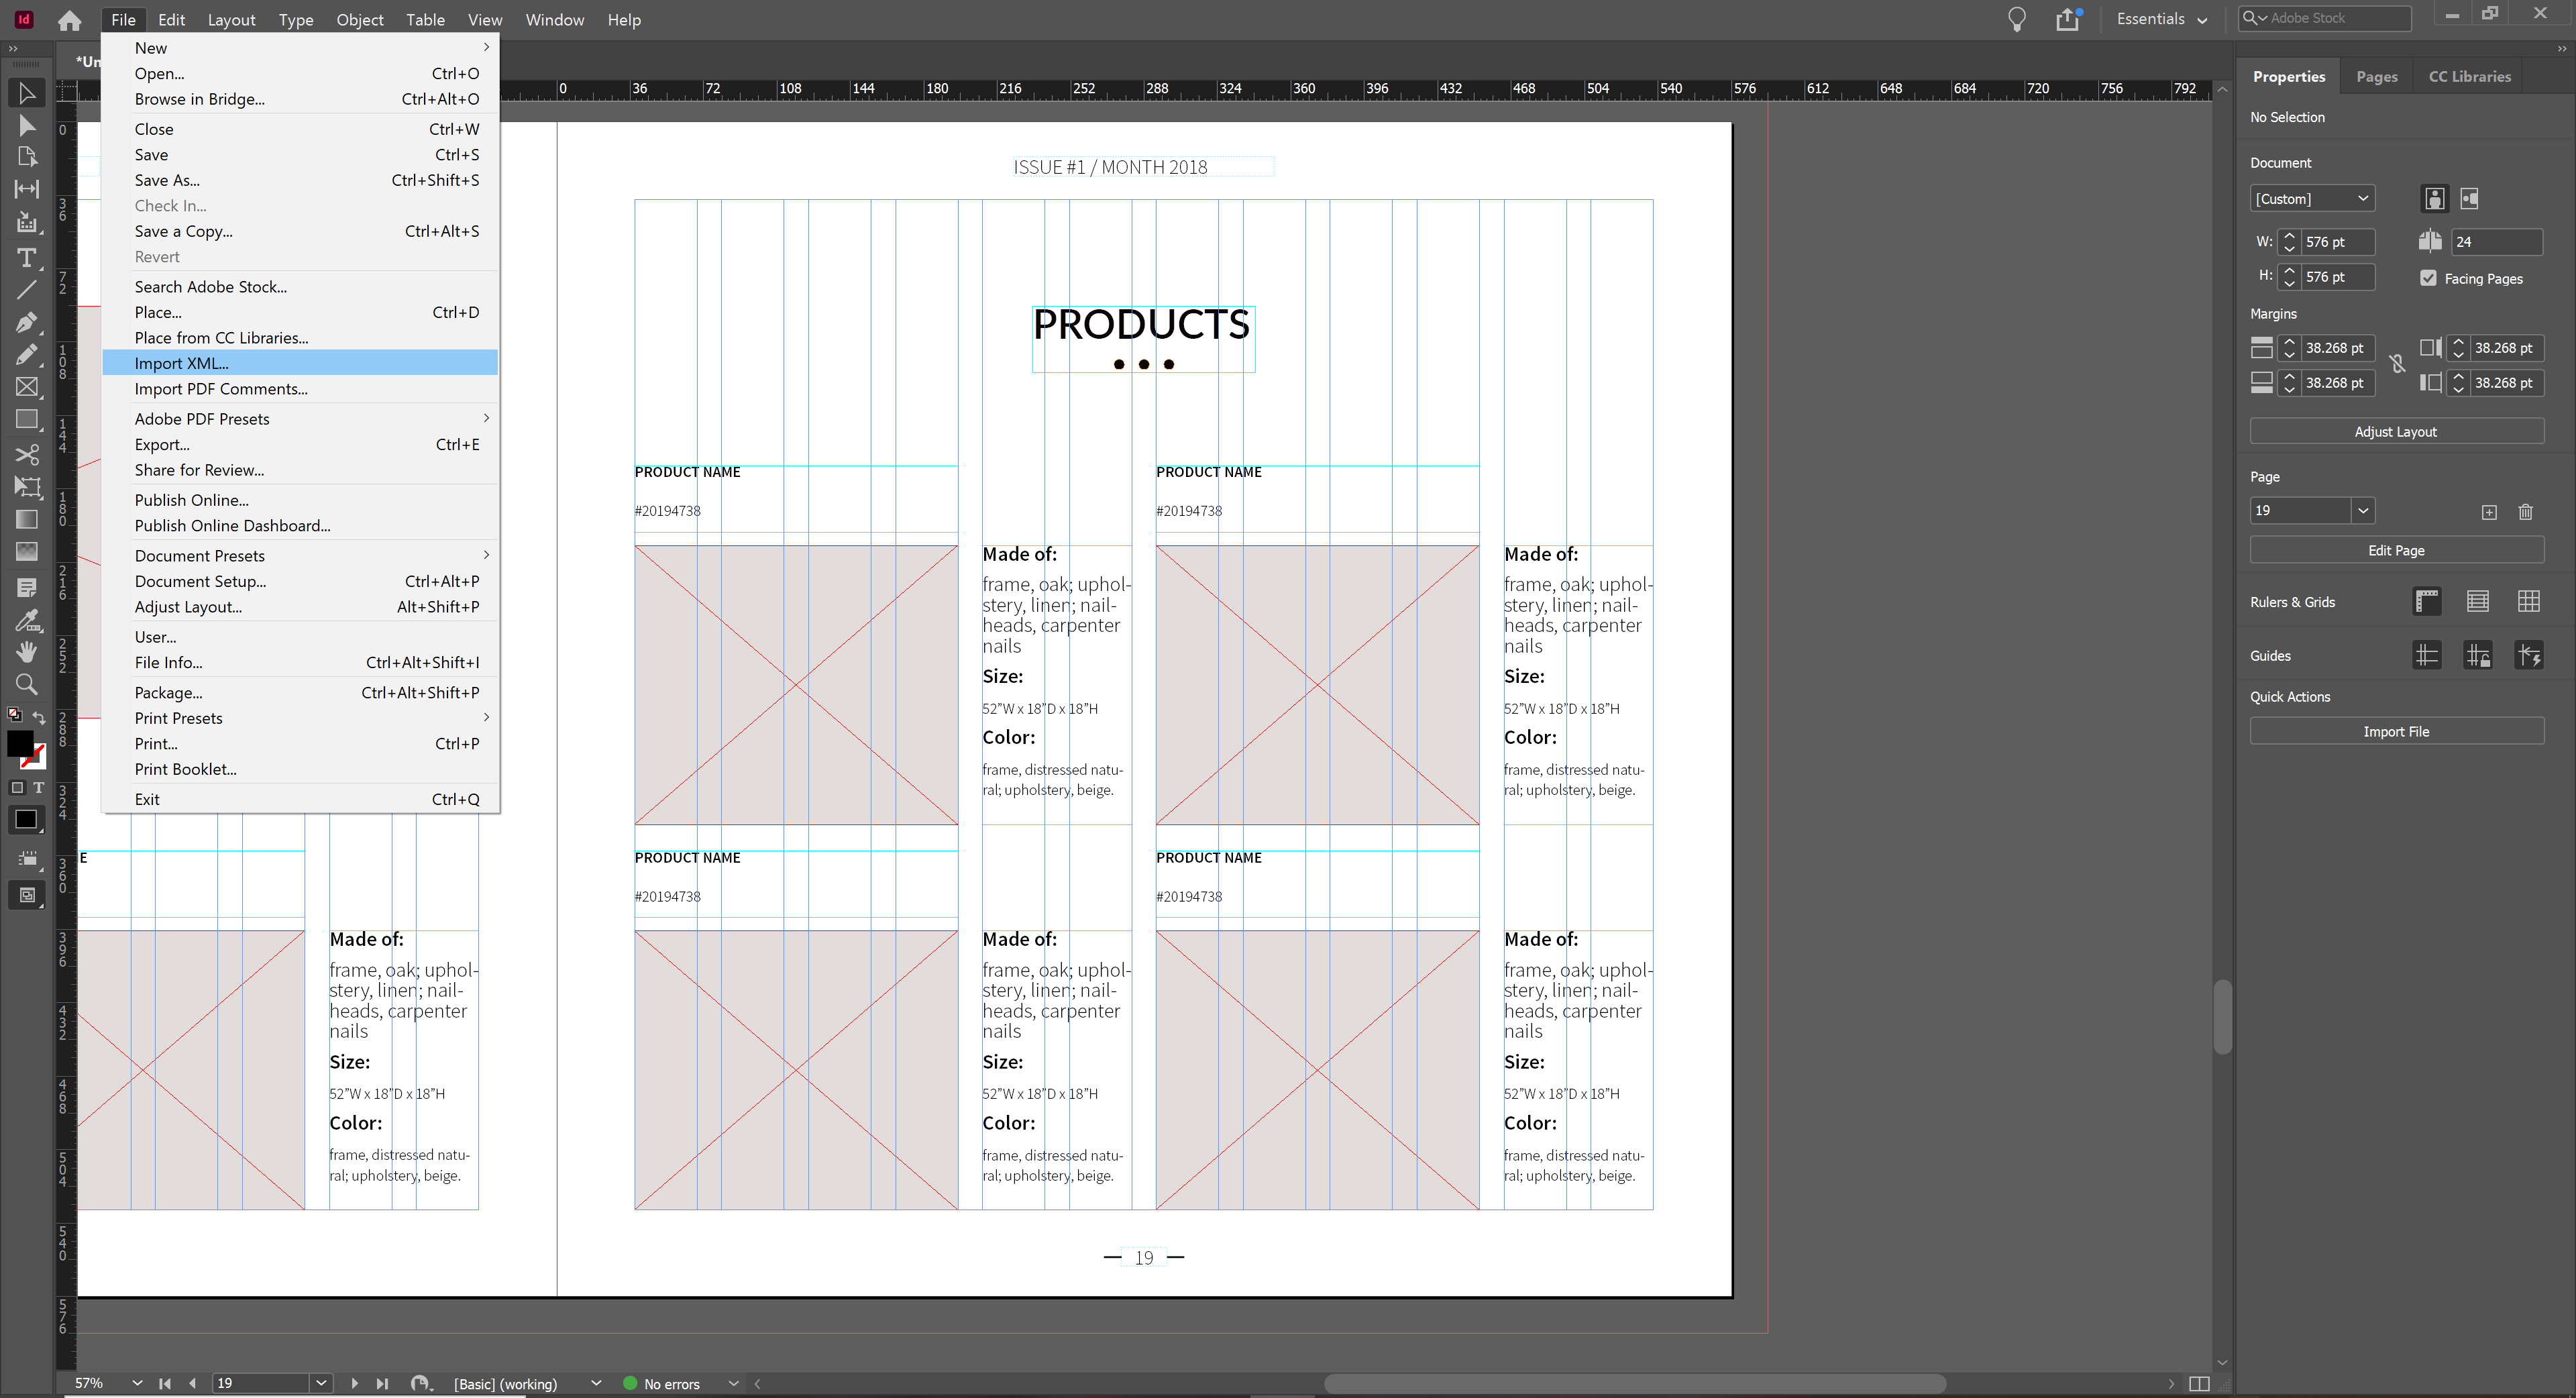
Task: Click the Hand tool icon
Action: click(25, 651)
